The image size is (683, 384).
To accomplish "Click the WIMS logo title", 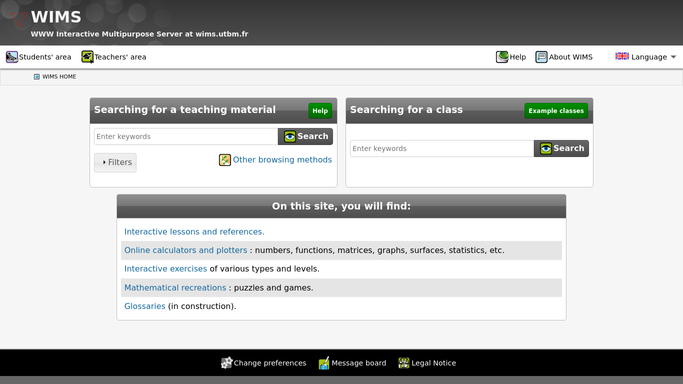I will pos(56,17).
